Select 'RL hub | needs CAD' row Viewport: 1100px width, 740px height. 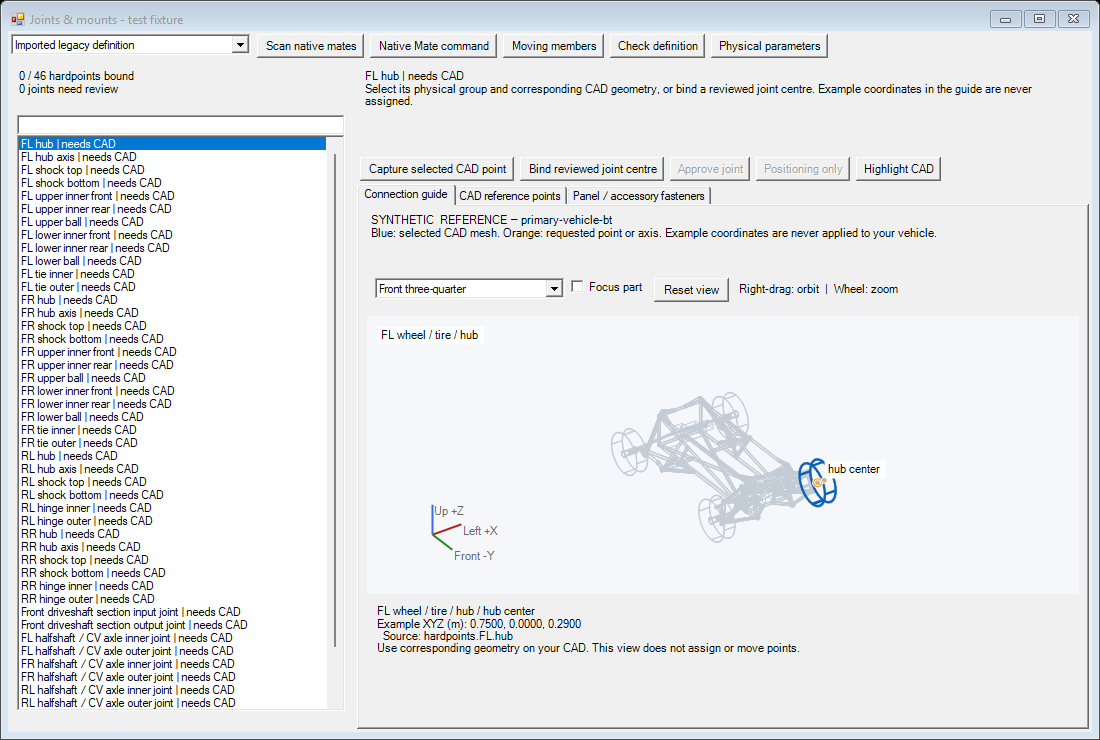172,456
